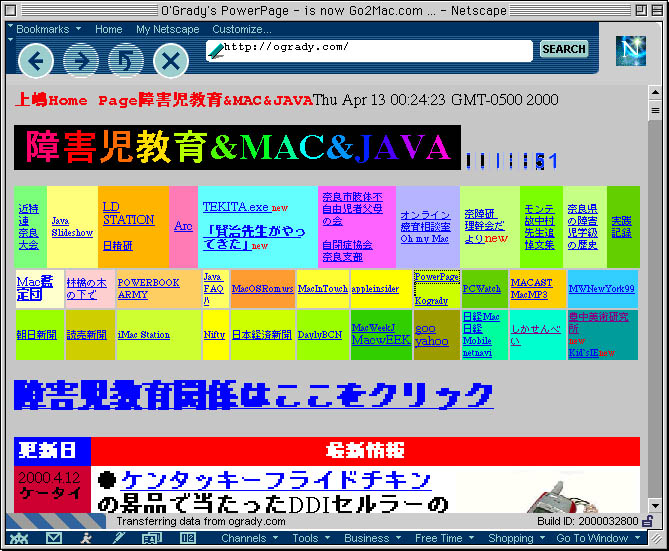Expand the Channels menu
Viewport: 669px width, 551px height.
click(250, 538)
